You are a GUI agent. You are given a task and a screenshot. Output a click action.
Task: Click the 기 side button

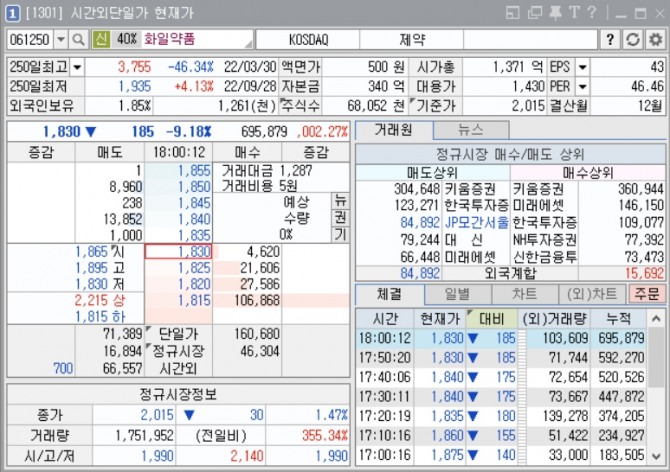point(340,234)
